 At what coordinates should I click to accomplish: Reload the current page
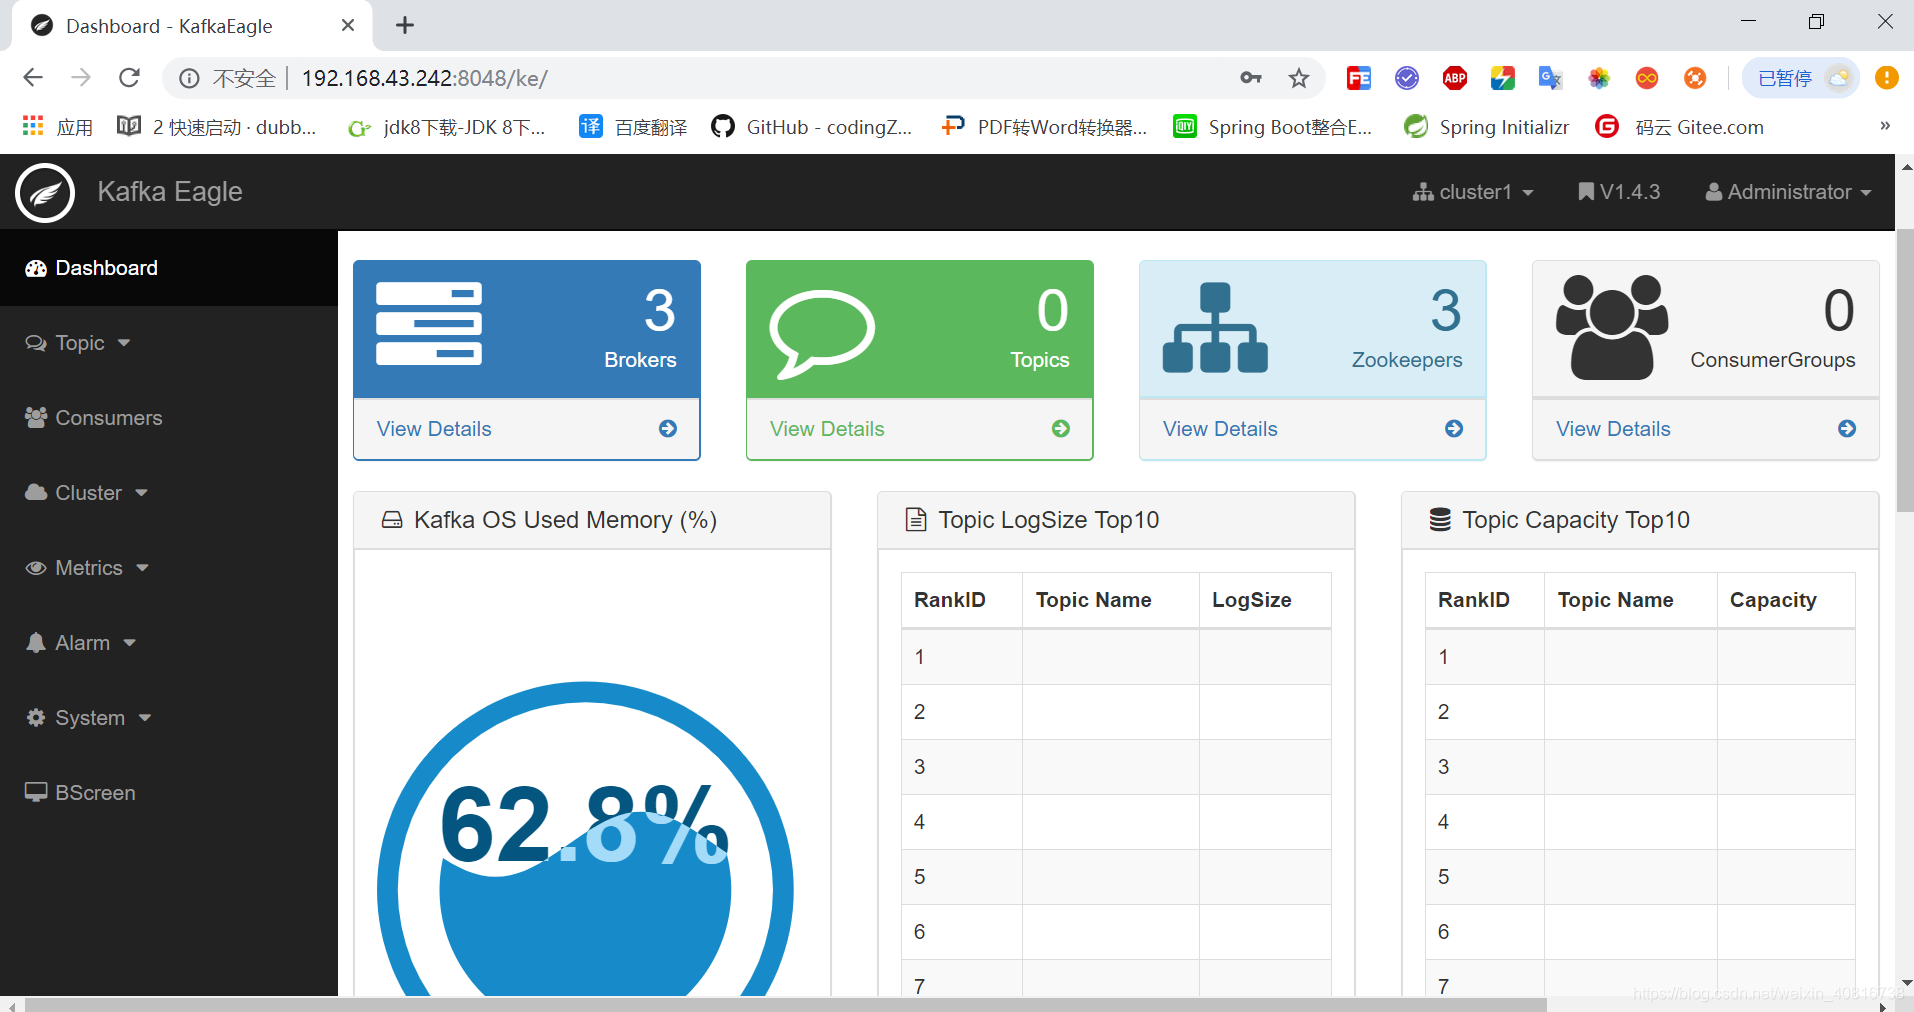pyautogui.click(x=129, y=78)
